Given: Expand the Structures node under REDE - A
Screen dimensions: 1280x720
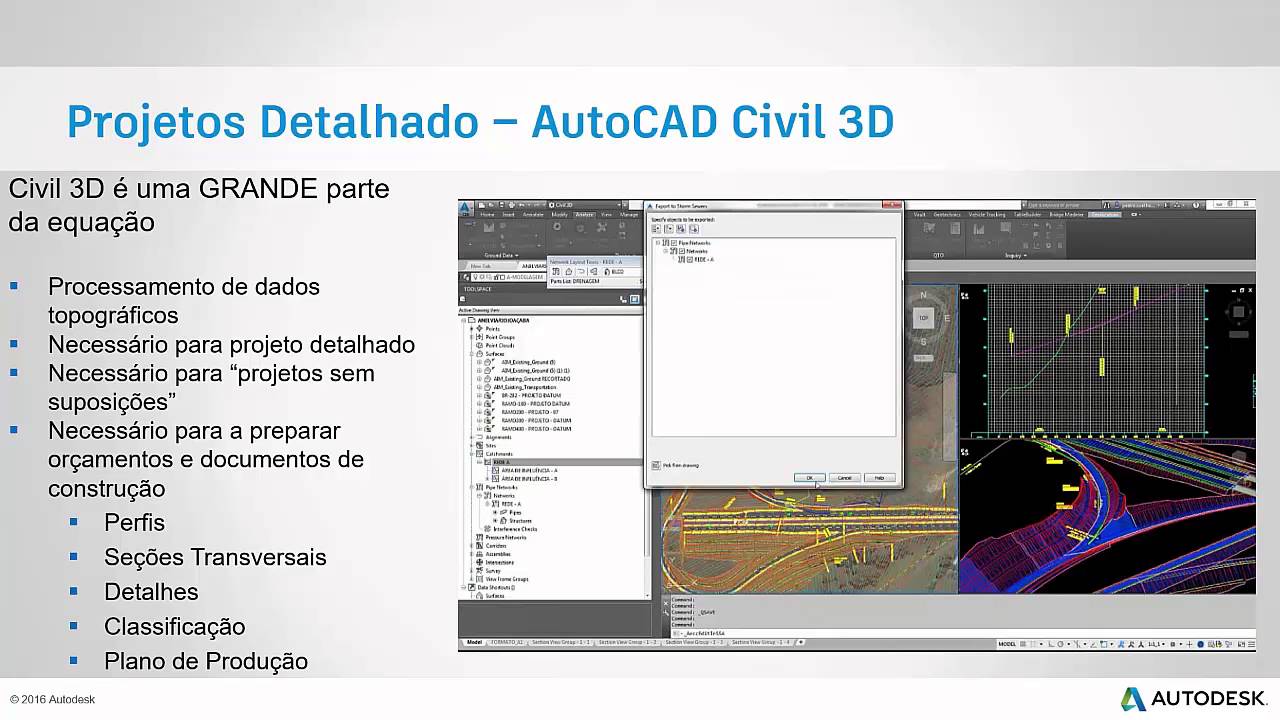Looking at the screenshot, I should coord(494,520).
